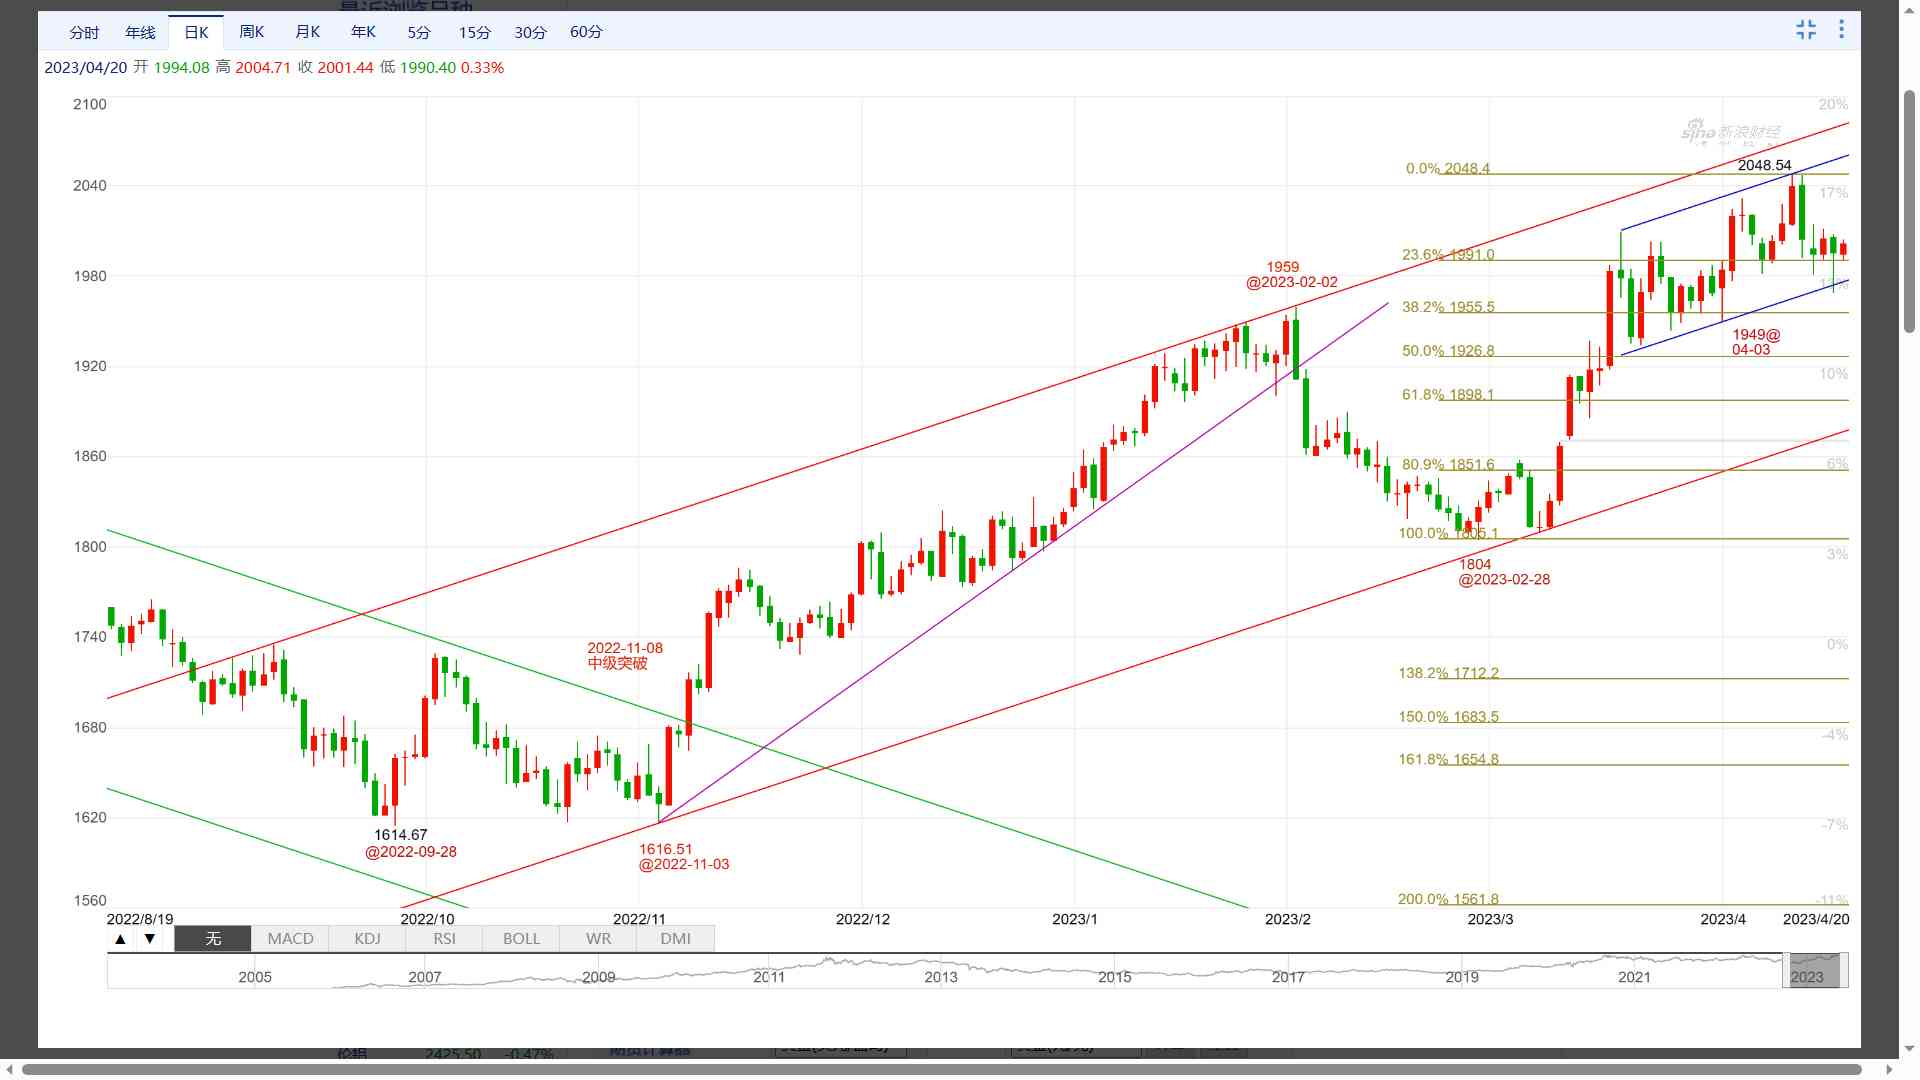Click the scroll-left arrow of horizontal scrollbar
The image size is (1920, 1080).
coord(10,1069)
